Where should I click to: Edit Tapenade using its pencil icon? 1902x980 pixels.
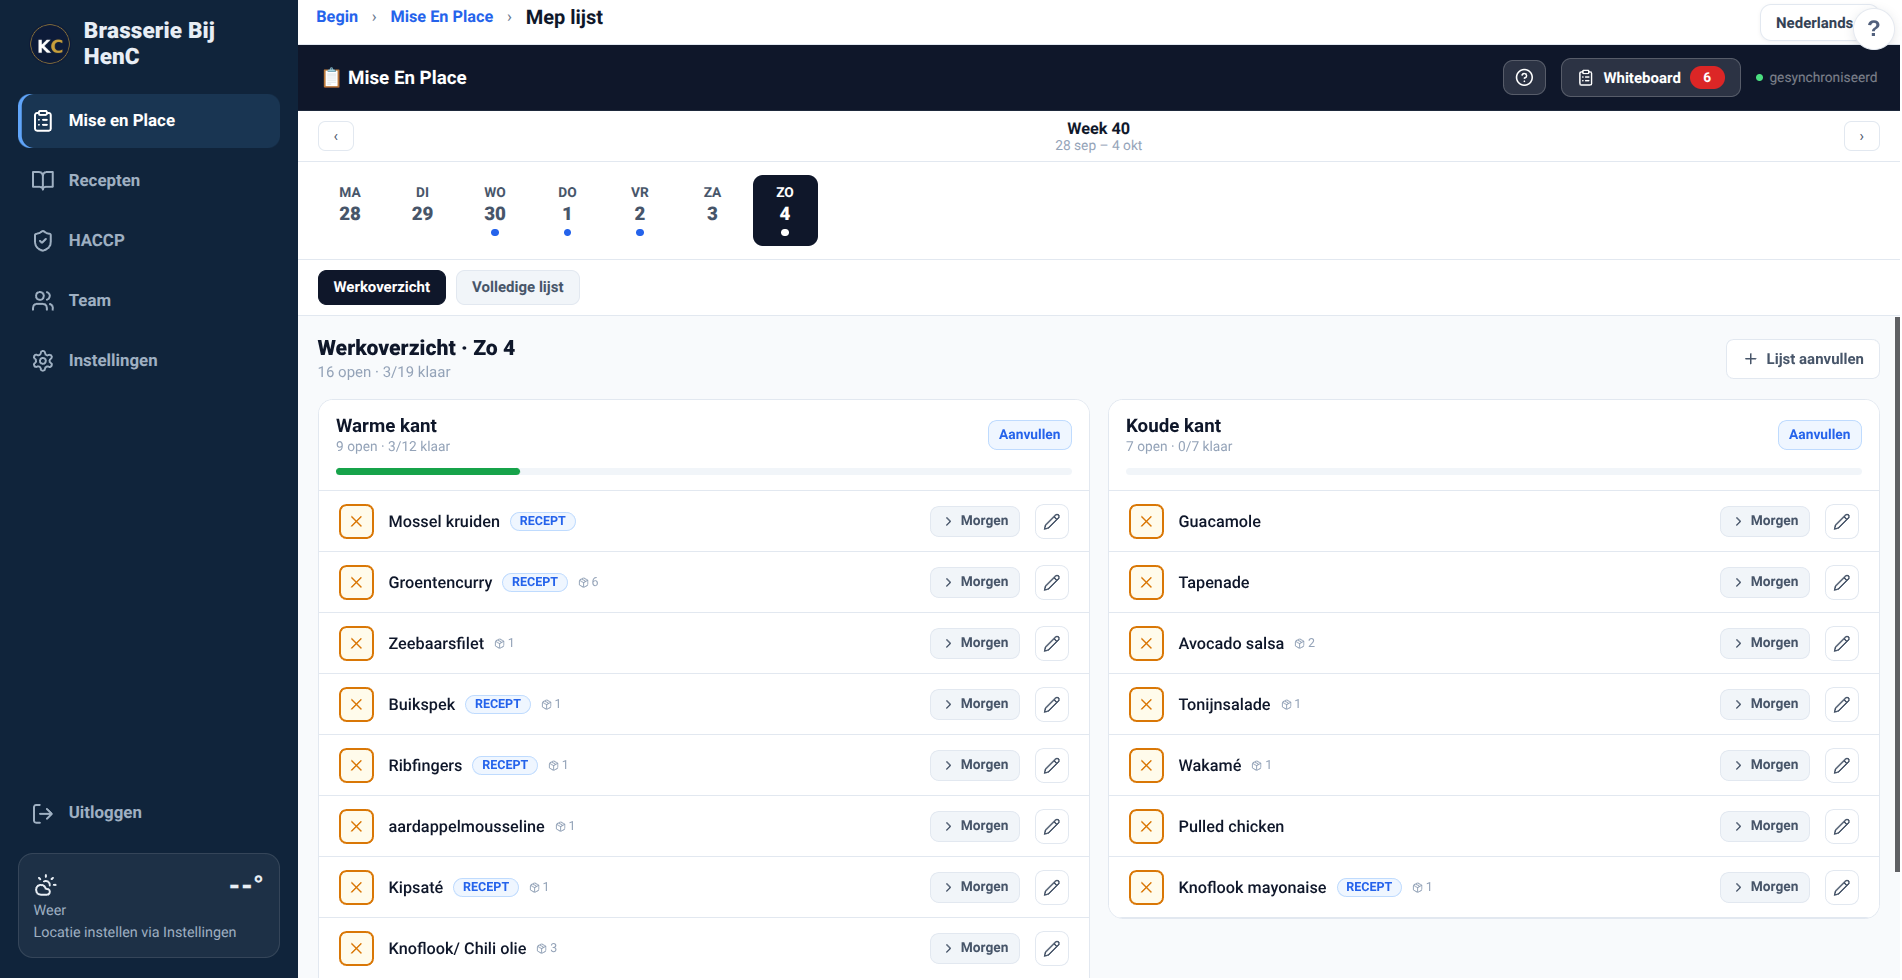coord(1842,582)
